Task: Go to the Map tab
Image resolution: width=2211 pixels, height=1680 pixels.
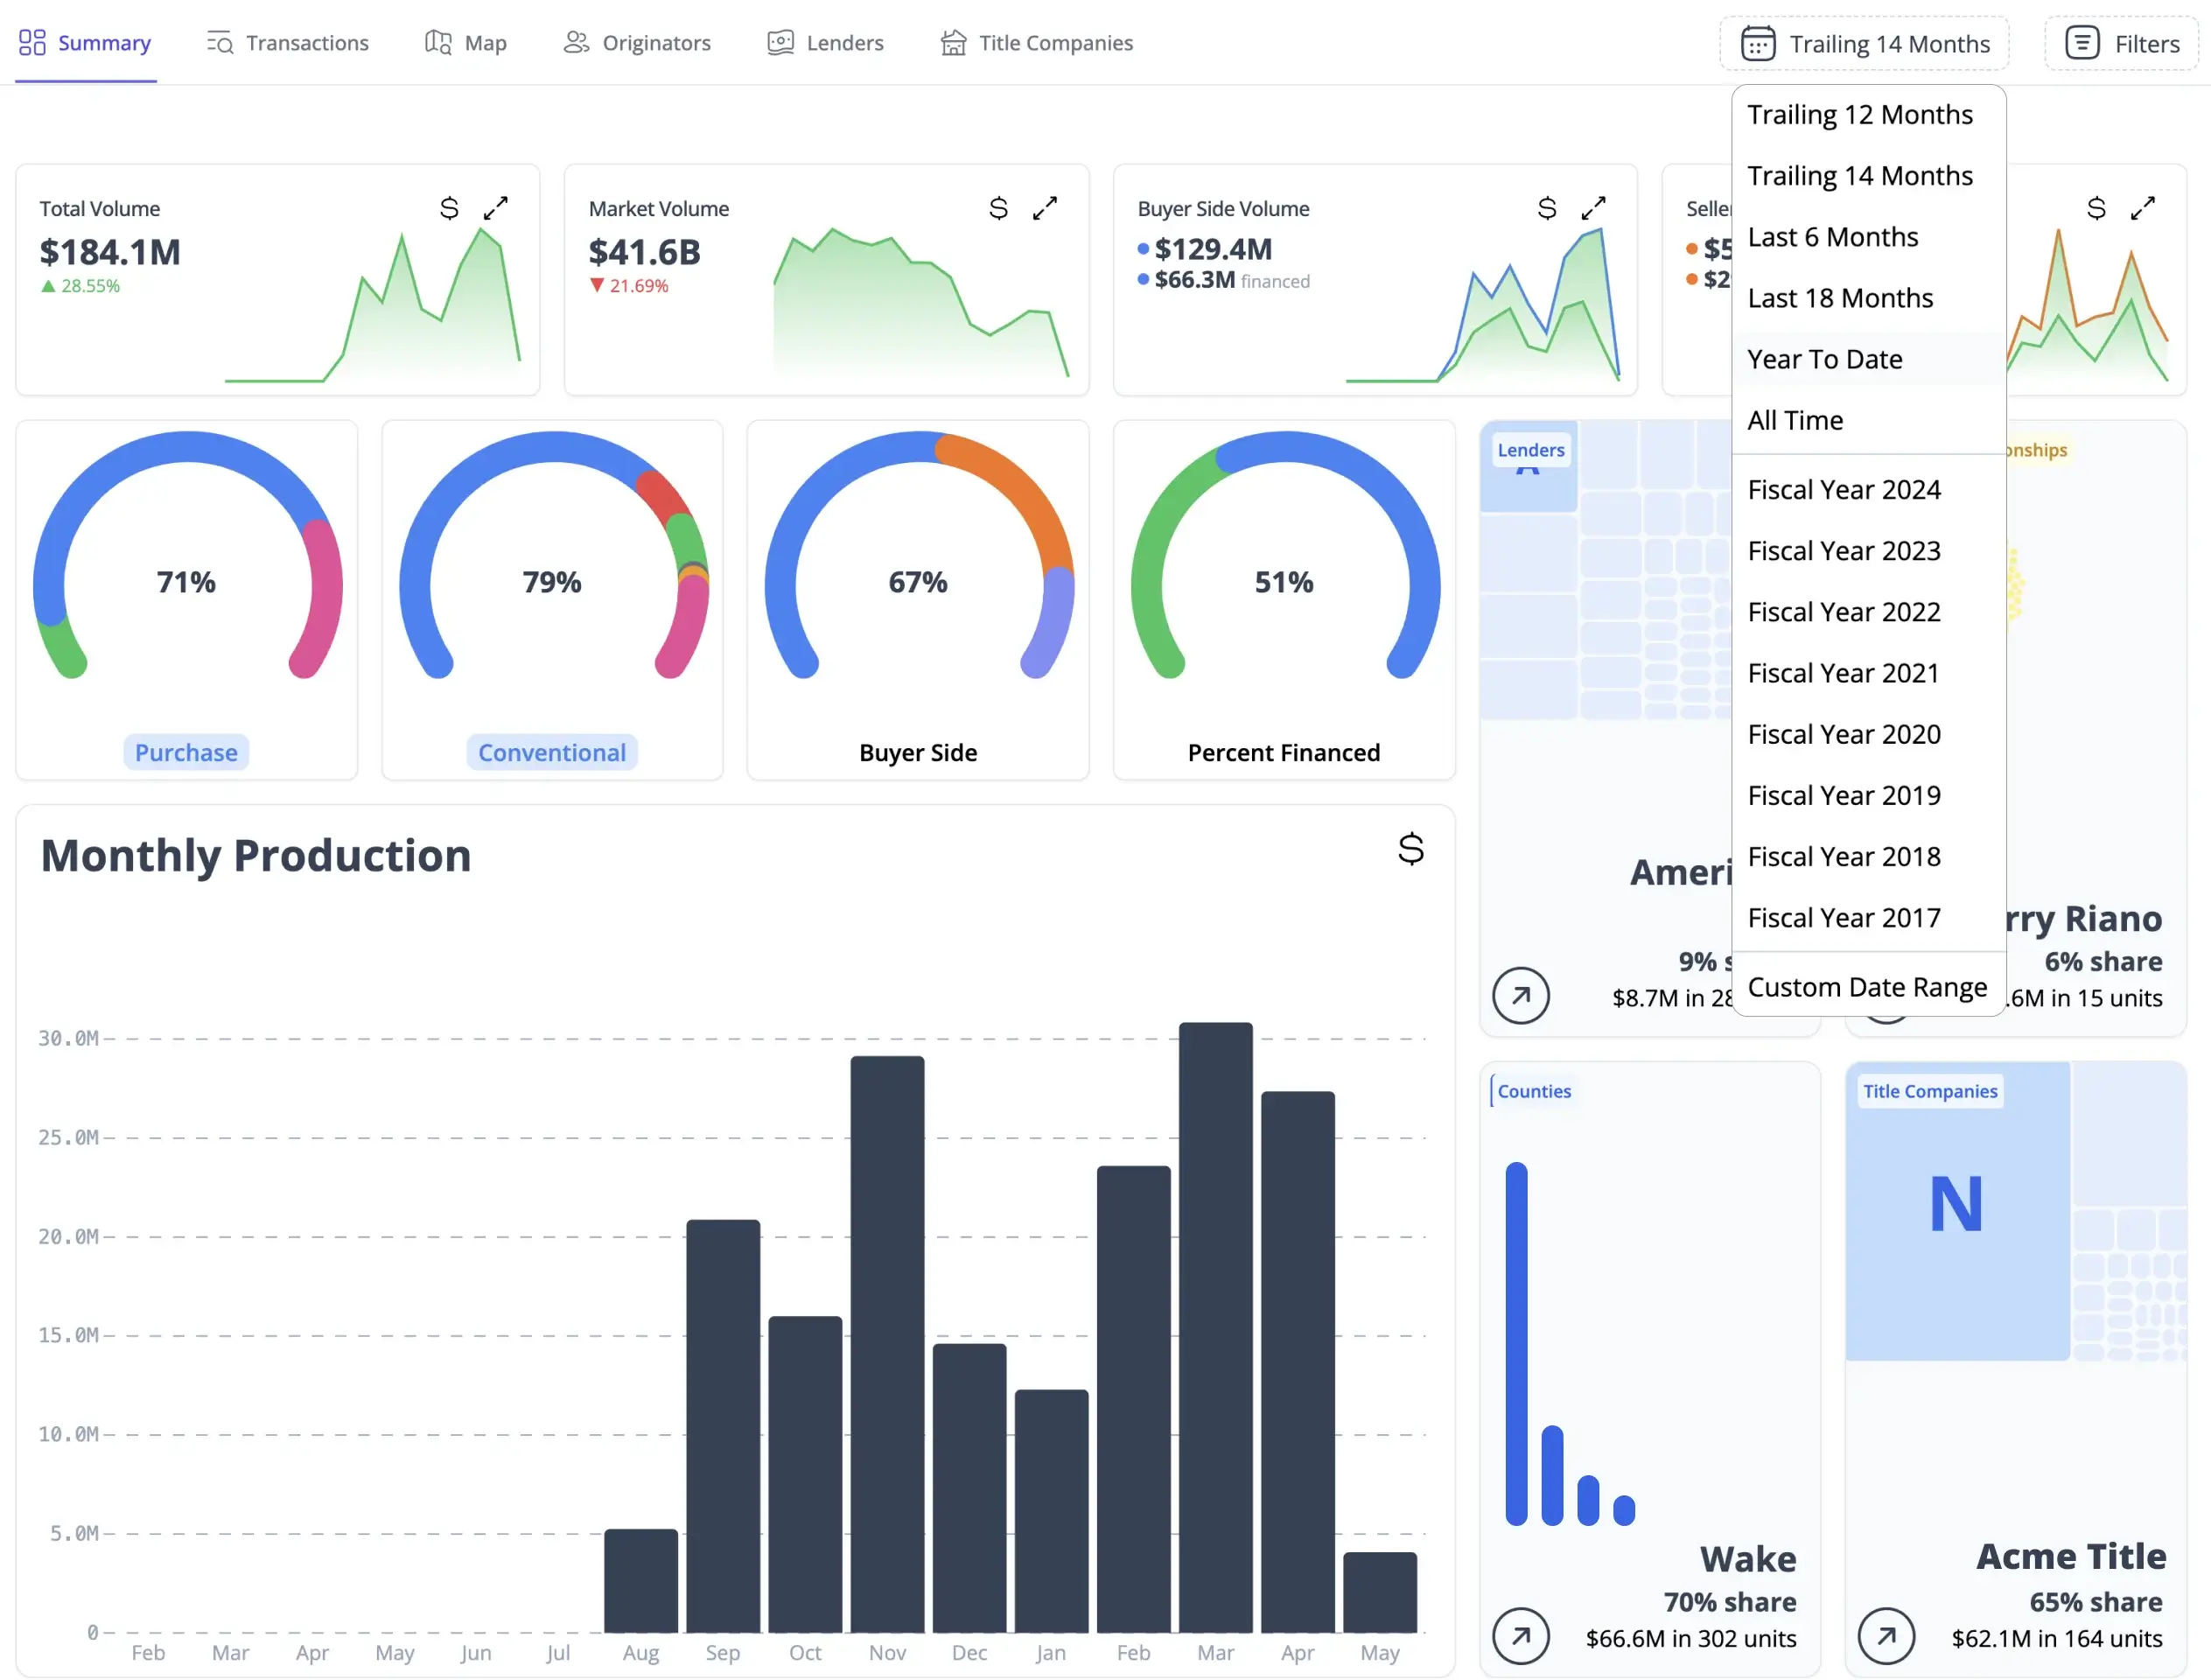Action: 466,43
